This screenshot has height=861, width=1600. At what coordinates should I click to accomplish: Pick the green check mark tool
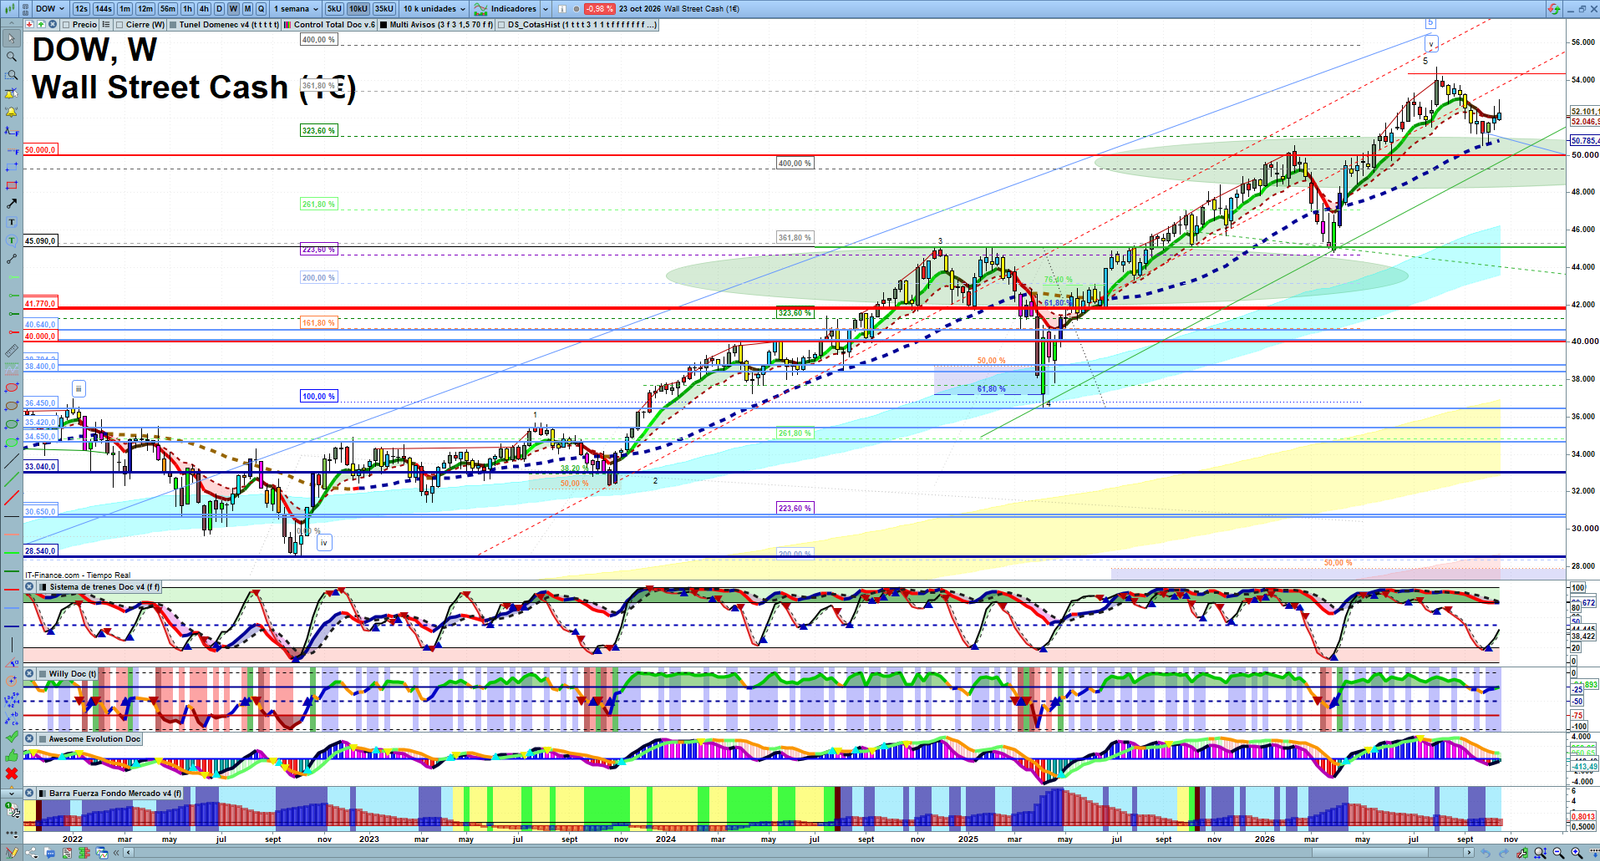pos(12,737)
